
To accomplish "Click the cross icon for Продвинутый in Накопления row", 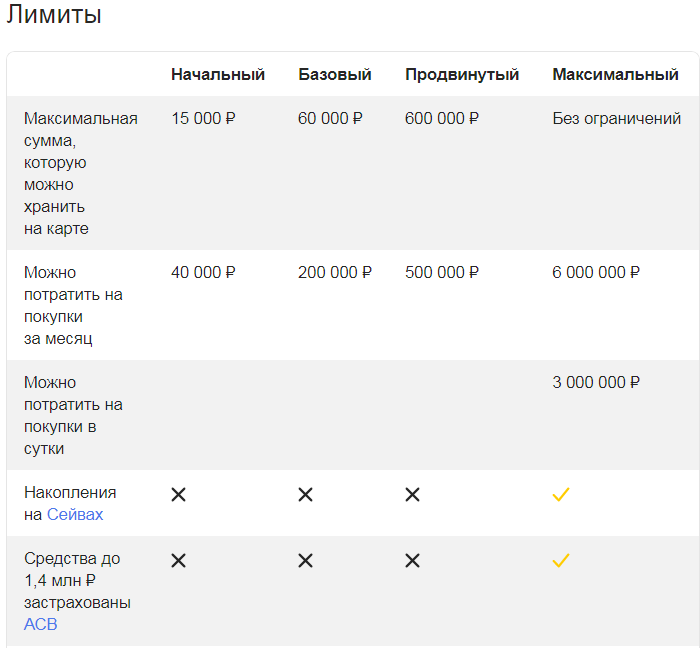I will [412, 494].
